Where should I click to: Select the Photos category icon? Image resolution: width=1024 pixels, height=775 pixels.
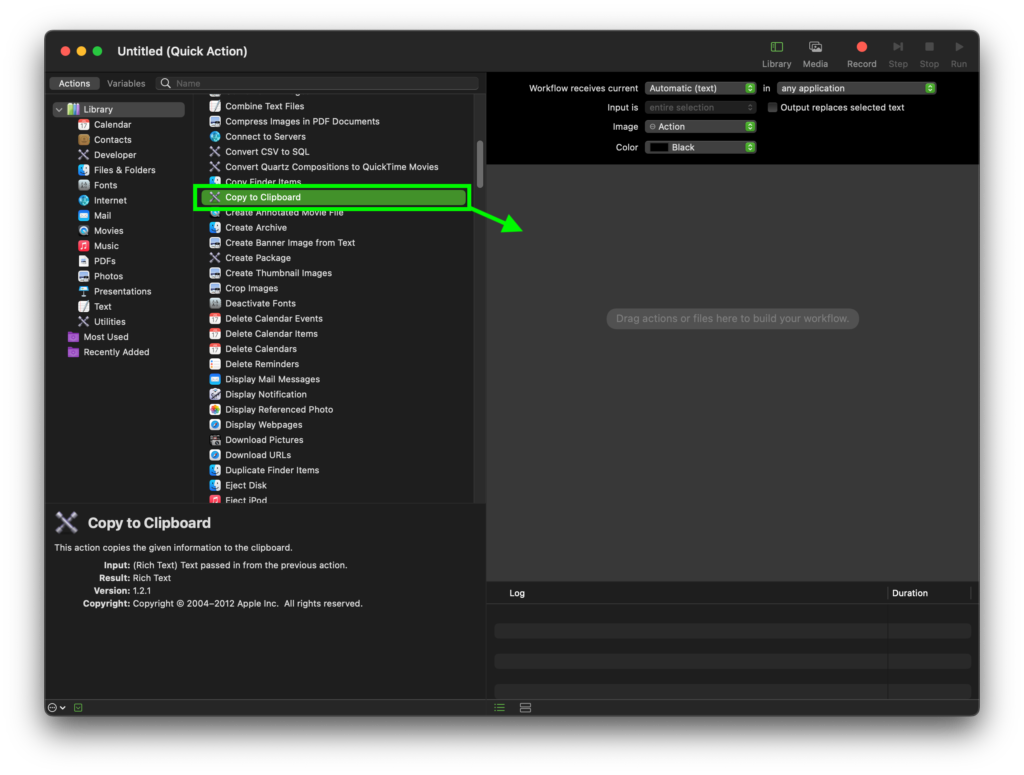[x=84, y=276]
